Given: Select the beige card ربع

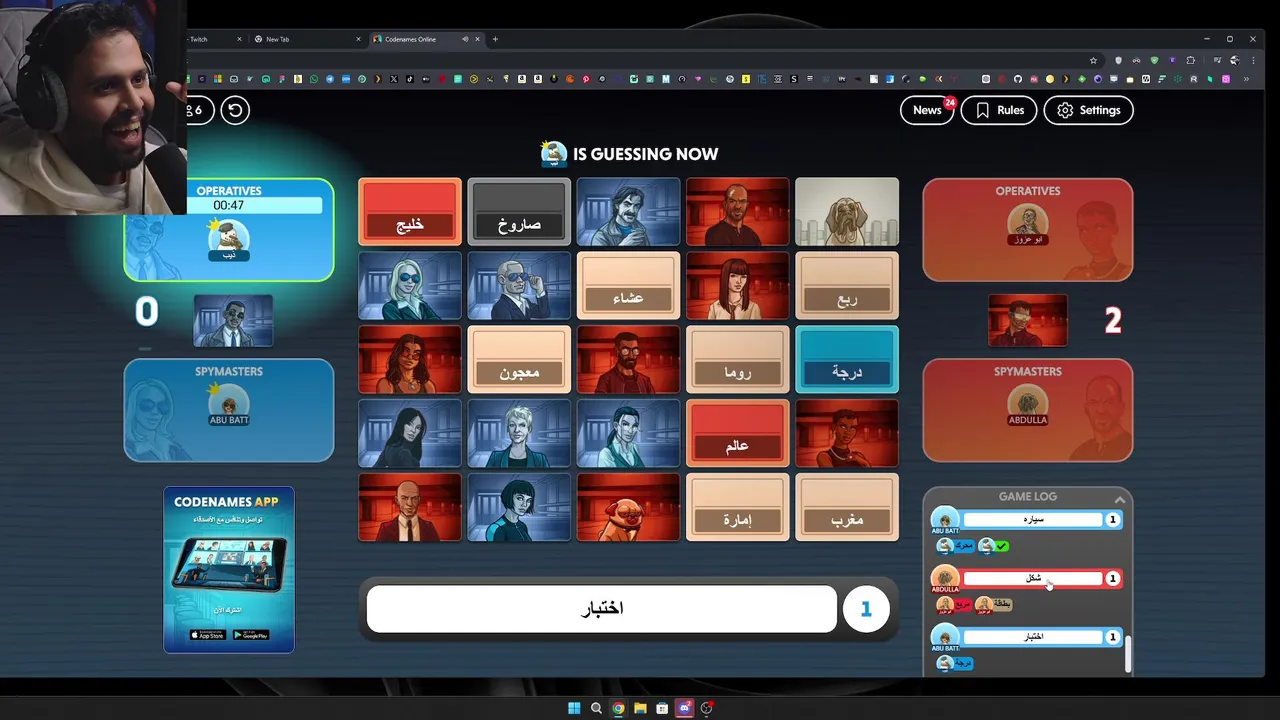Looking at the screenshot, I should point(847,286).
